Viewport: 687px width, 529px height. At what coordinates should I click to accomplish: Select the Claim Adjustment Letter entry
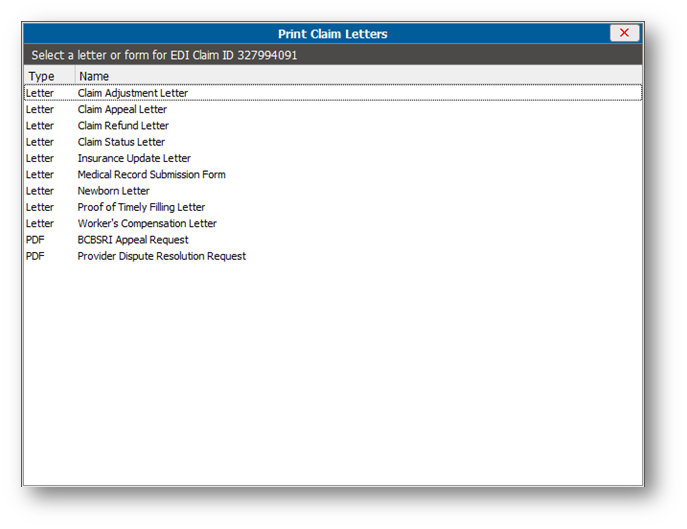(132, 93)
